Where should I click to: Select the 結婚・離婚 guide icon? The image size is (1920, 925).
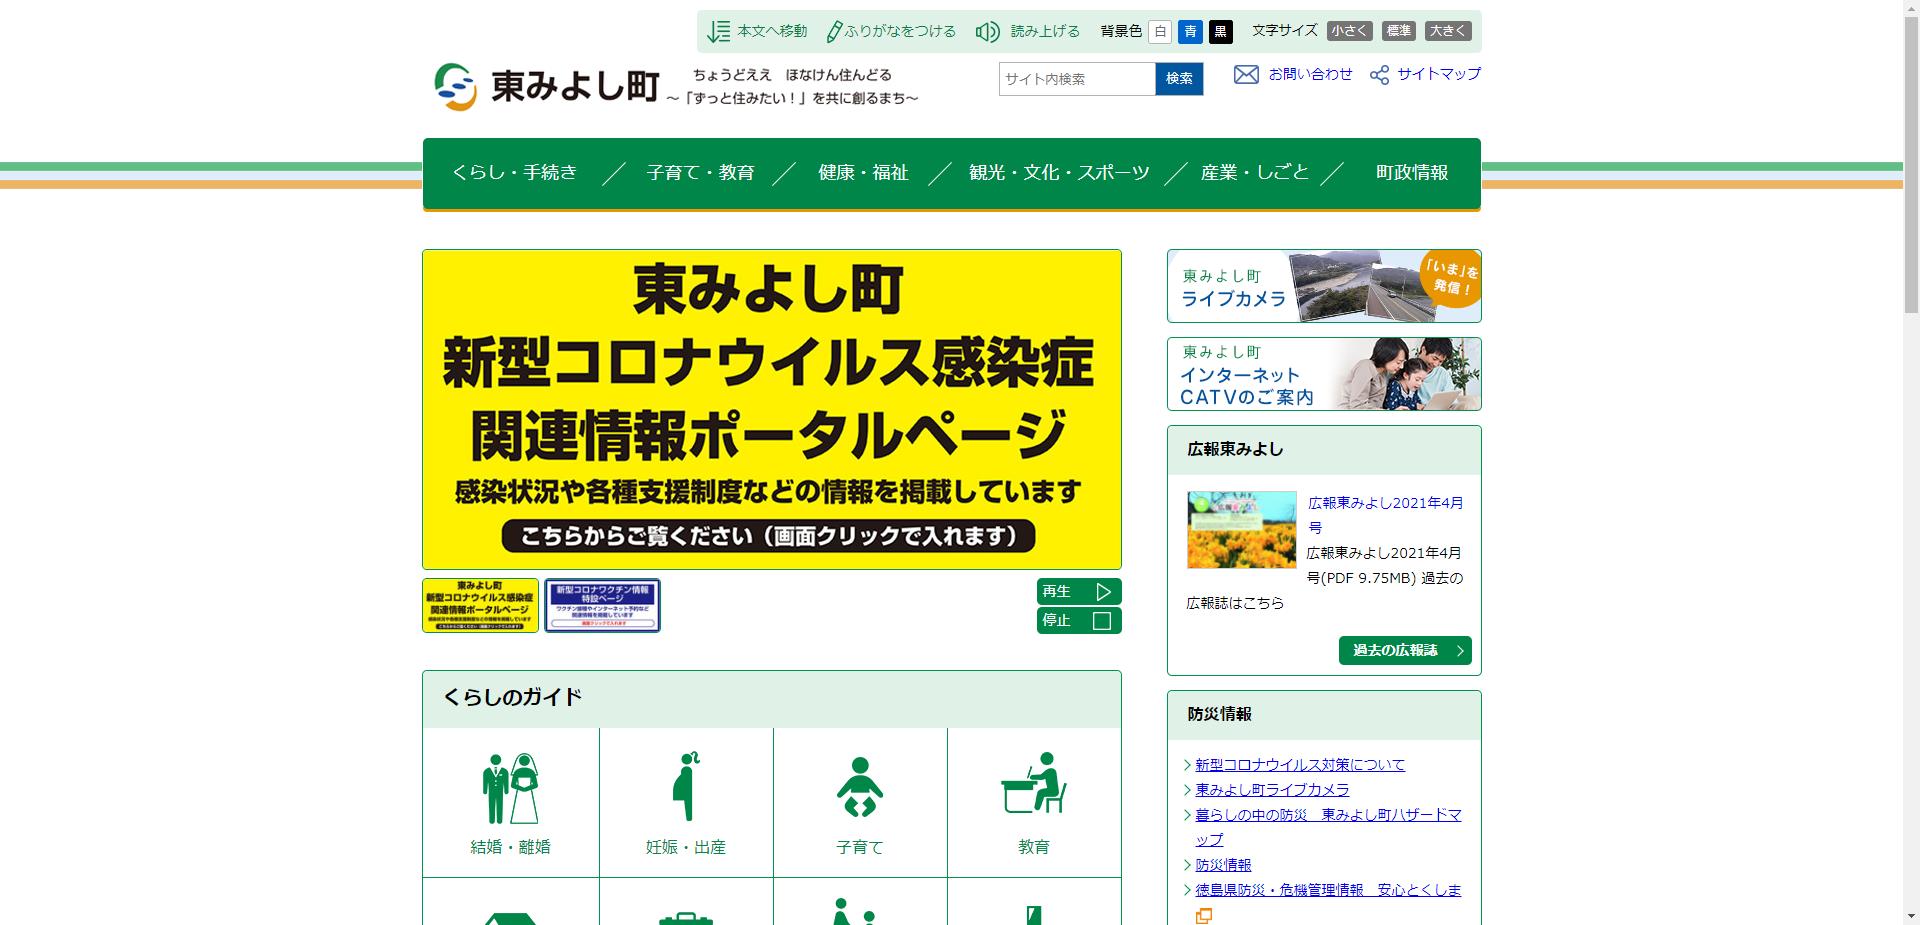point(509,789)
